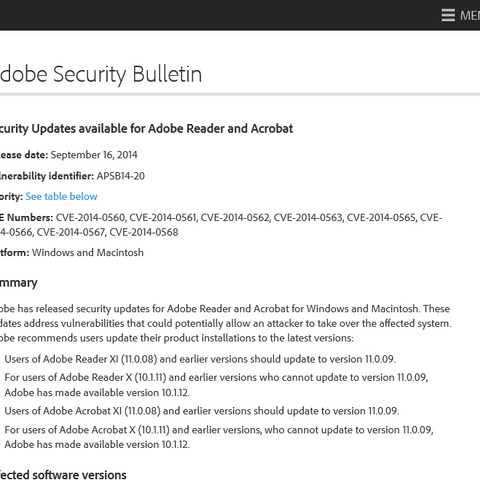Viewport: 480px width, 480px height.
Task: Click 'CVE-2014-0561' in the CVE list
Action: pyautogui.click(x=163, y=218)
